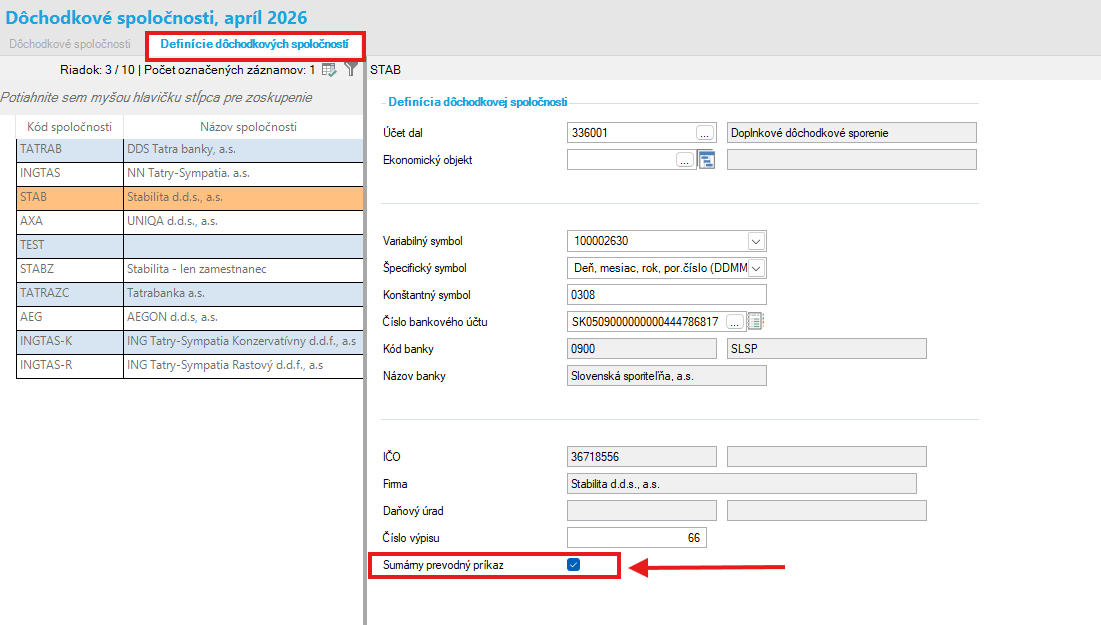This screenshot has height=625, width=1101.
Task: Click the Konštantný symbol field
Action: 666,295
